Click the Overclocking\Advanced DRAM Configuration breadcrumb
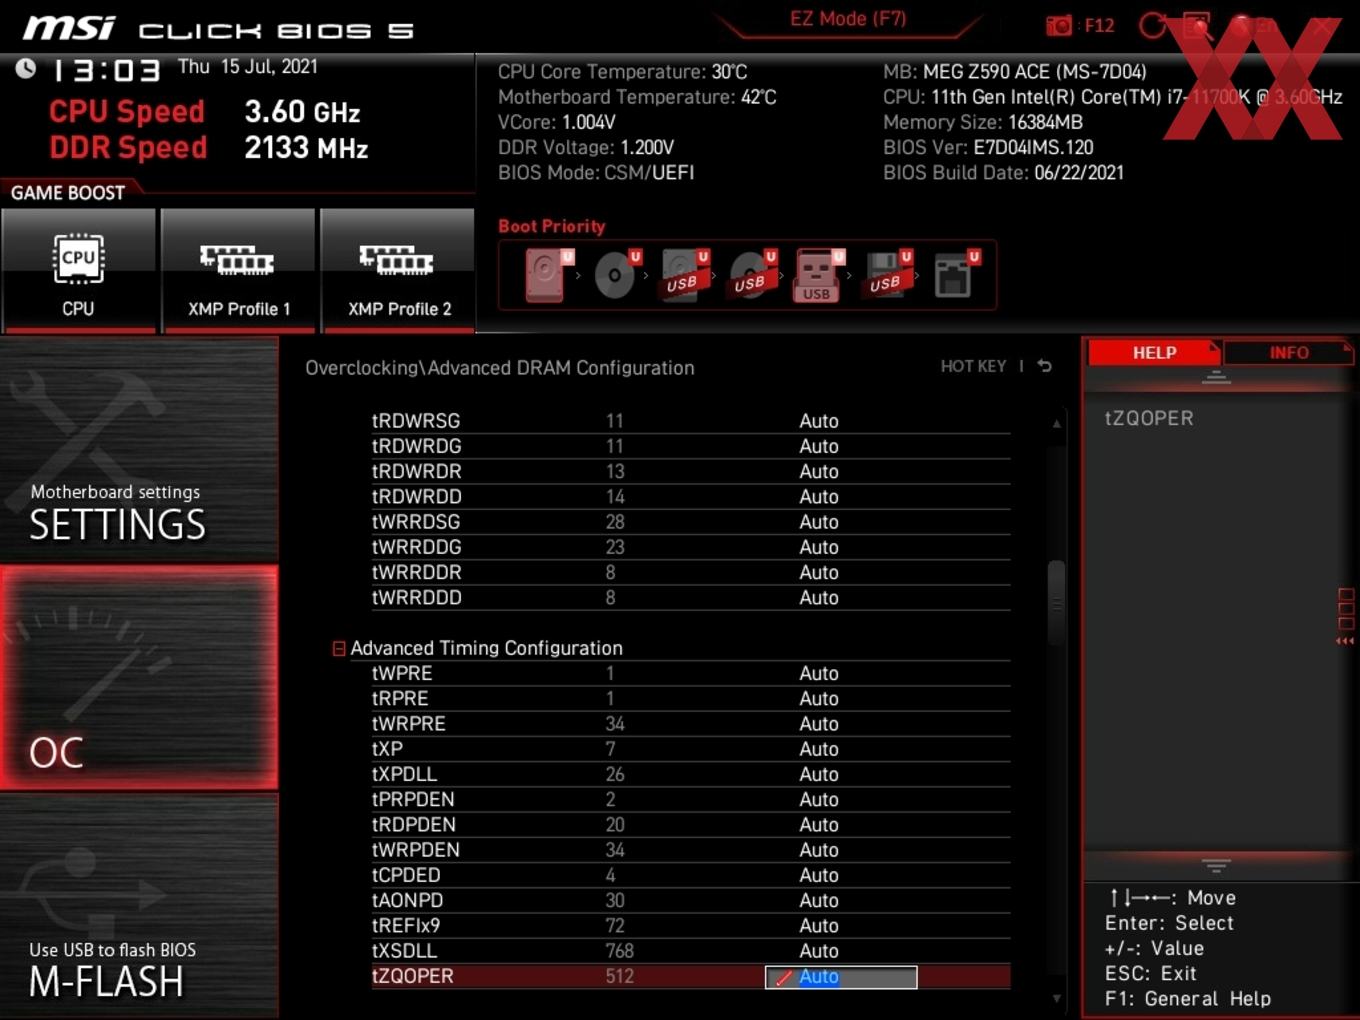Image resolution: width=1360 pixels, height=1020 pixels. point(500,368)
